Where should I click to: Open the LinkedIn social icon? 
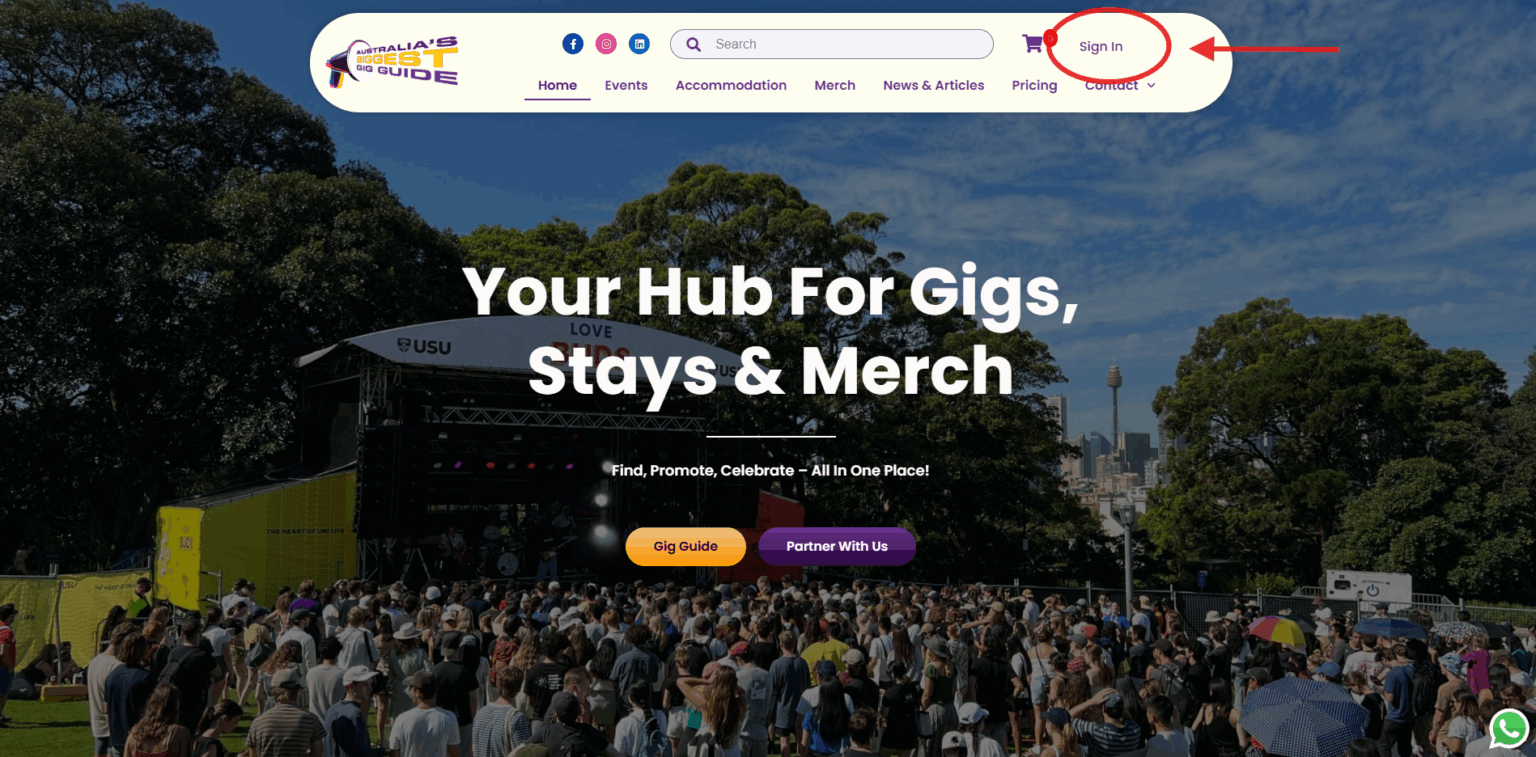639,44
